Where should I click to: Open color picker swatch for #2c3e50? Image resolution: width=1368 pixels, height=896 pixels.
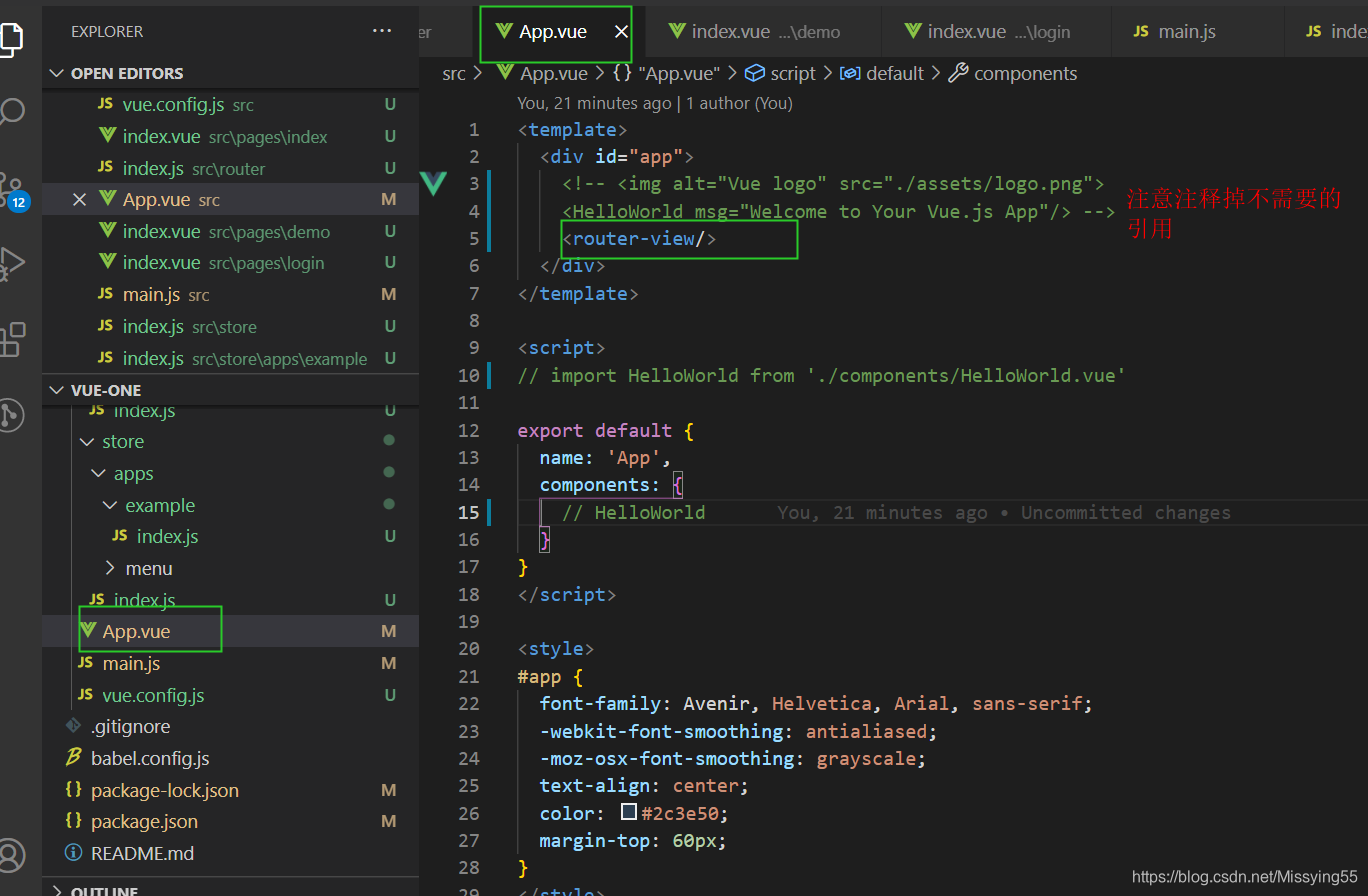(x=629, y=813)
